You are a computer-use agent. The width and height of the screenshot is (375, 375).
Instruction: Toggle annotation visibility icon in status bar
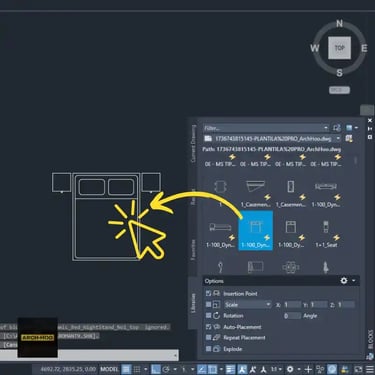[x=242, y=369]
